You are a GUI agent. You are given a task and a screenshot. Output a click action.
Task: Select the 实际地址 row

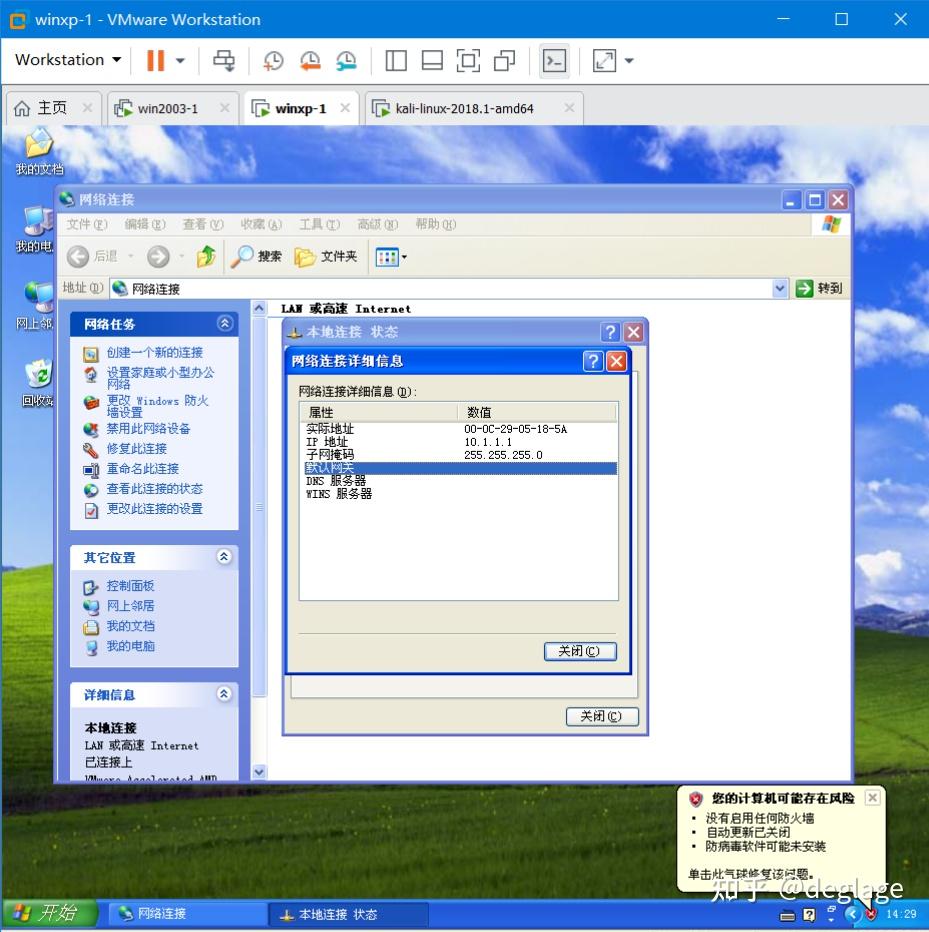pos(460,429)
